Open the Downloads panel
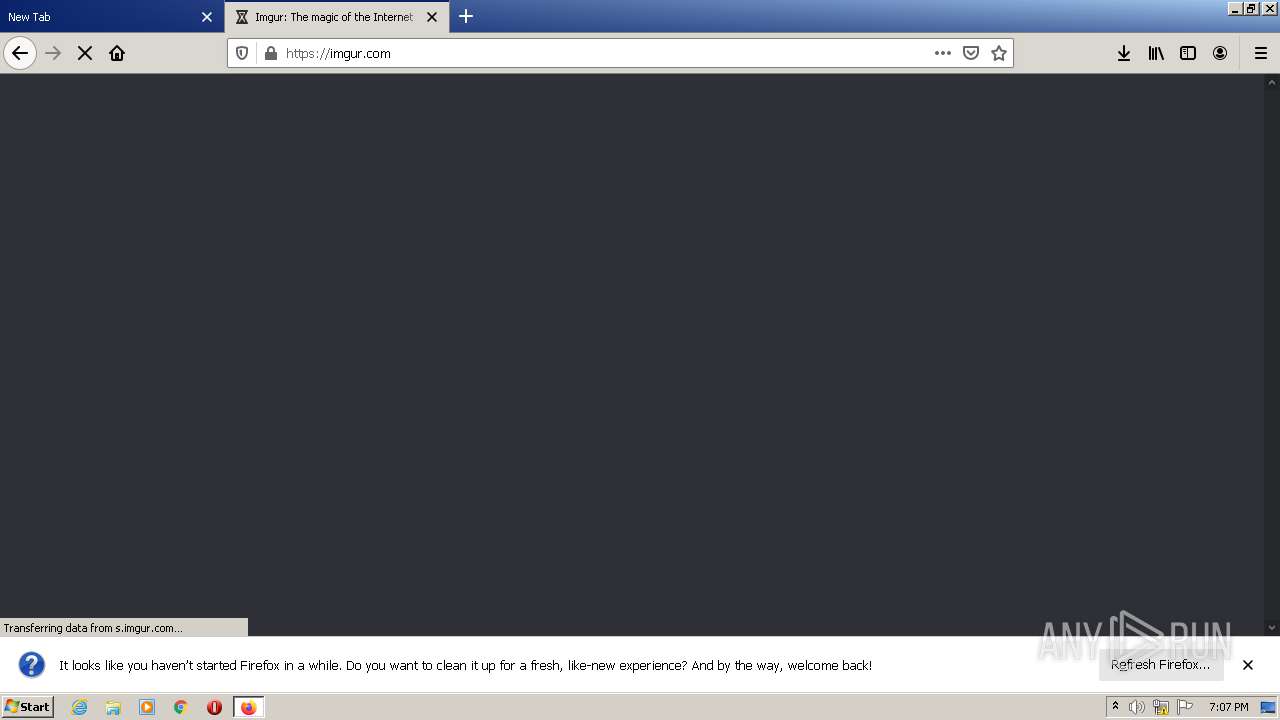The image size is (1280, 720). (1124, 53)
